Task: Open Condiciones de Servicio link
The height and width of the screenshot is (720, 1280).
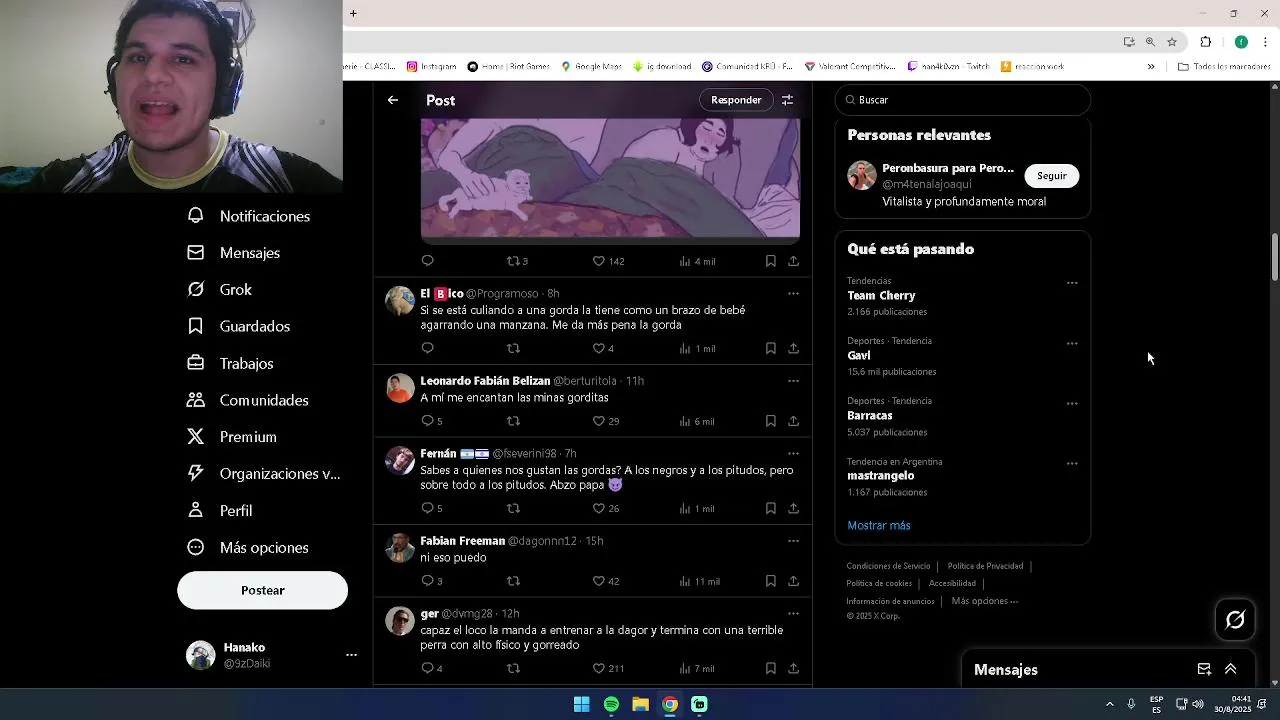Action: 888,566
